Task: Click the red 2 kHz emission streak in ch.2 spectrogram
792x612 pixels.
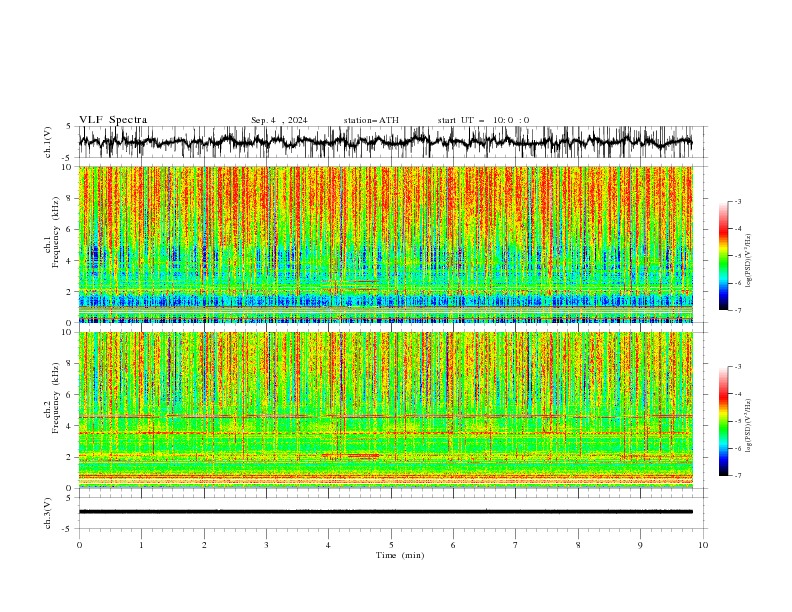Action: click(x=351, y=455)
